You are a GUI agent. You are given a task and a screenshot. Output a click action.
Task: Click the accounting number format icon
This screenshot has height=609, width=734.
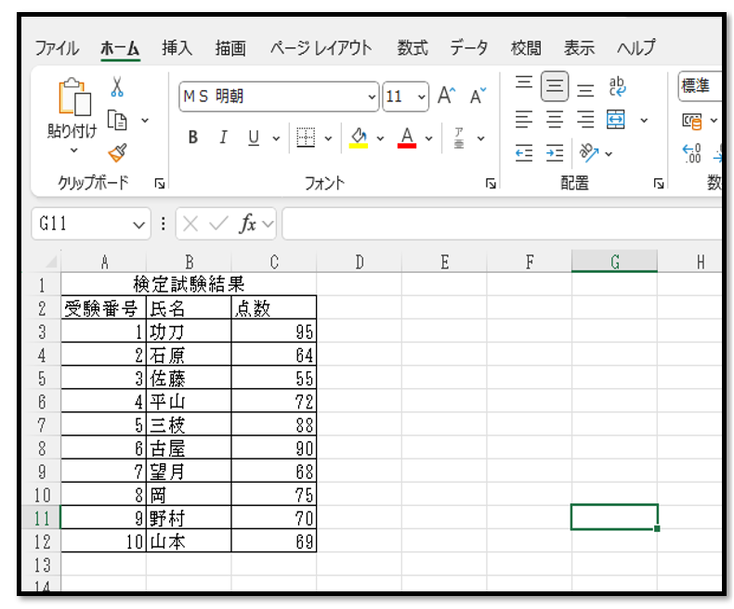tap(692, 121)
